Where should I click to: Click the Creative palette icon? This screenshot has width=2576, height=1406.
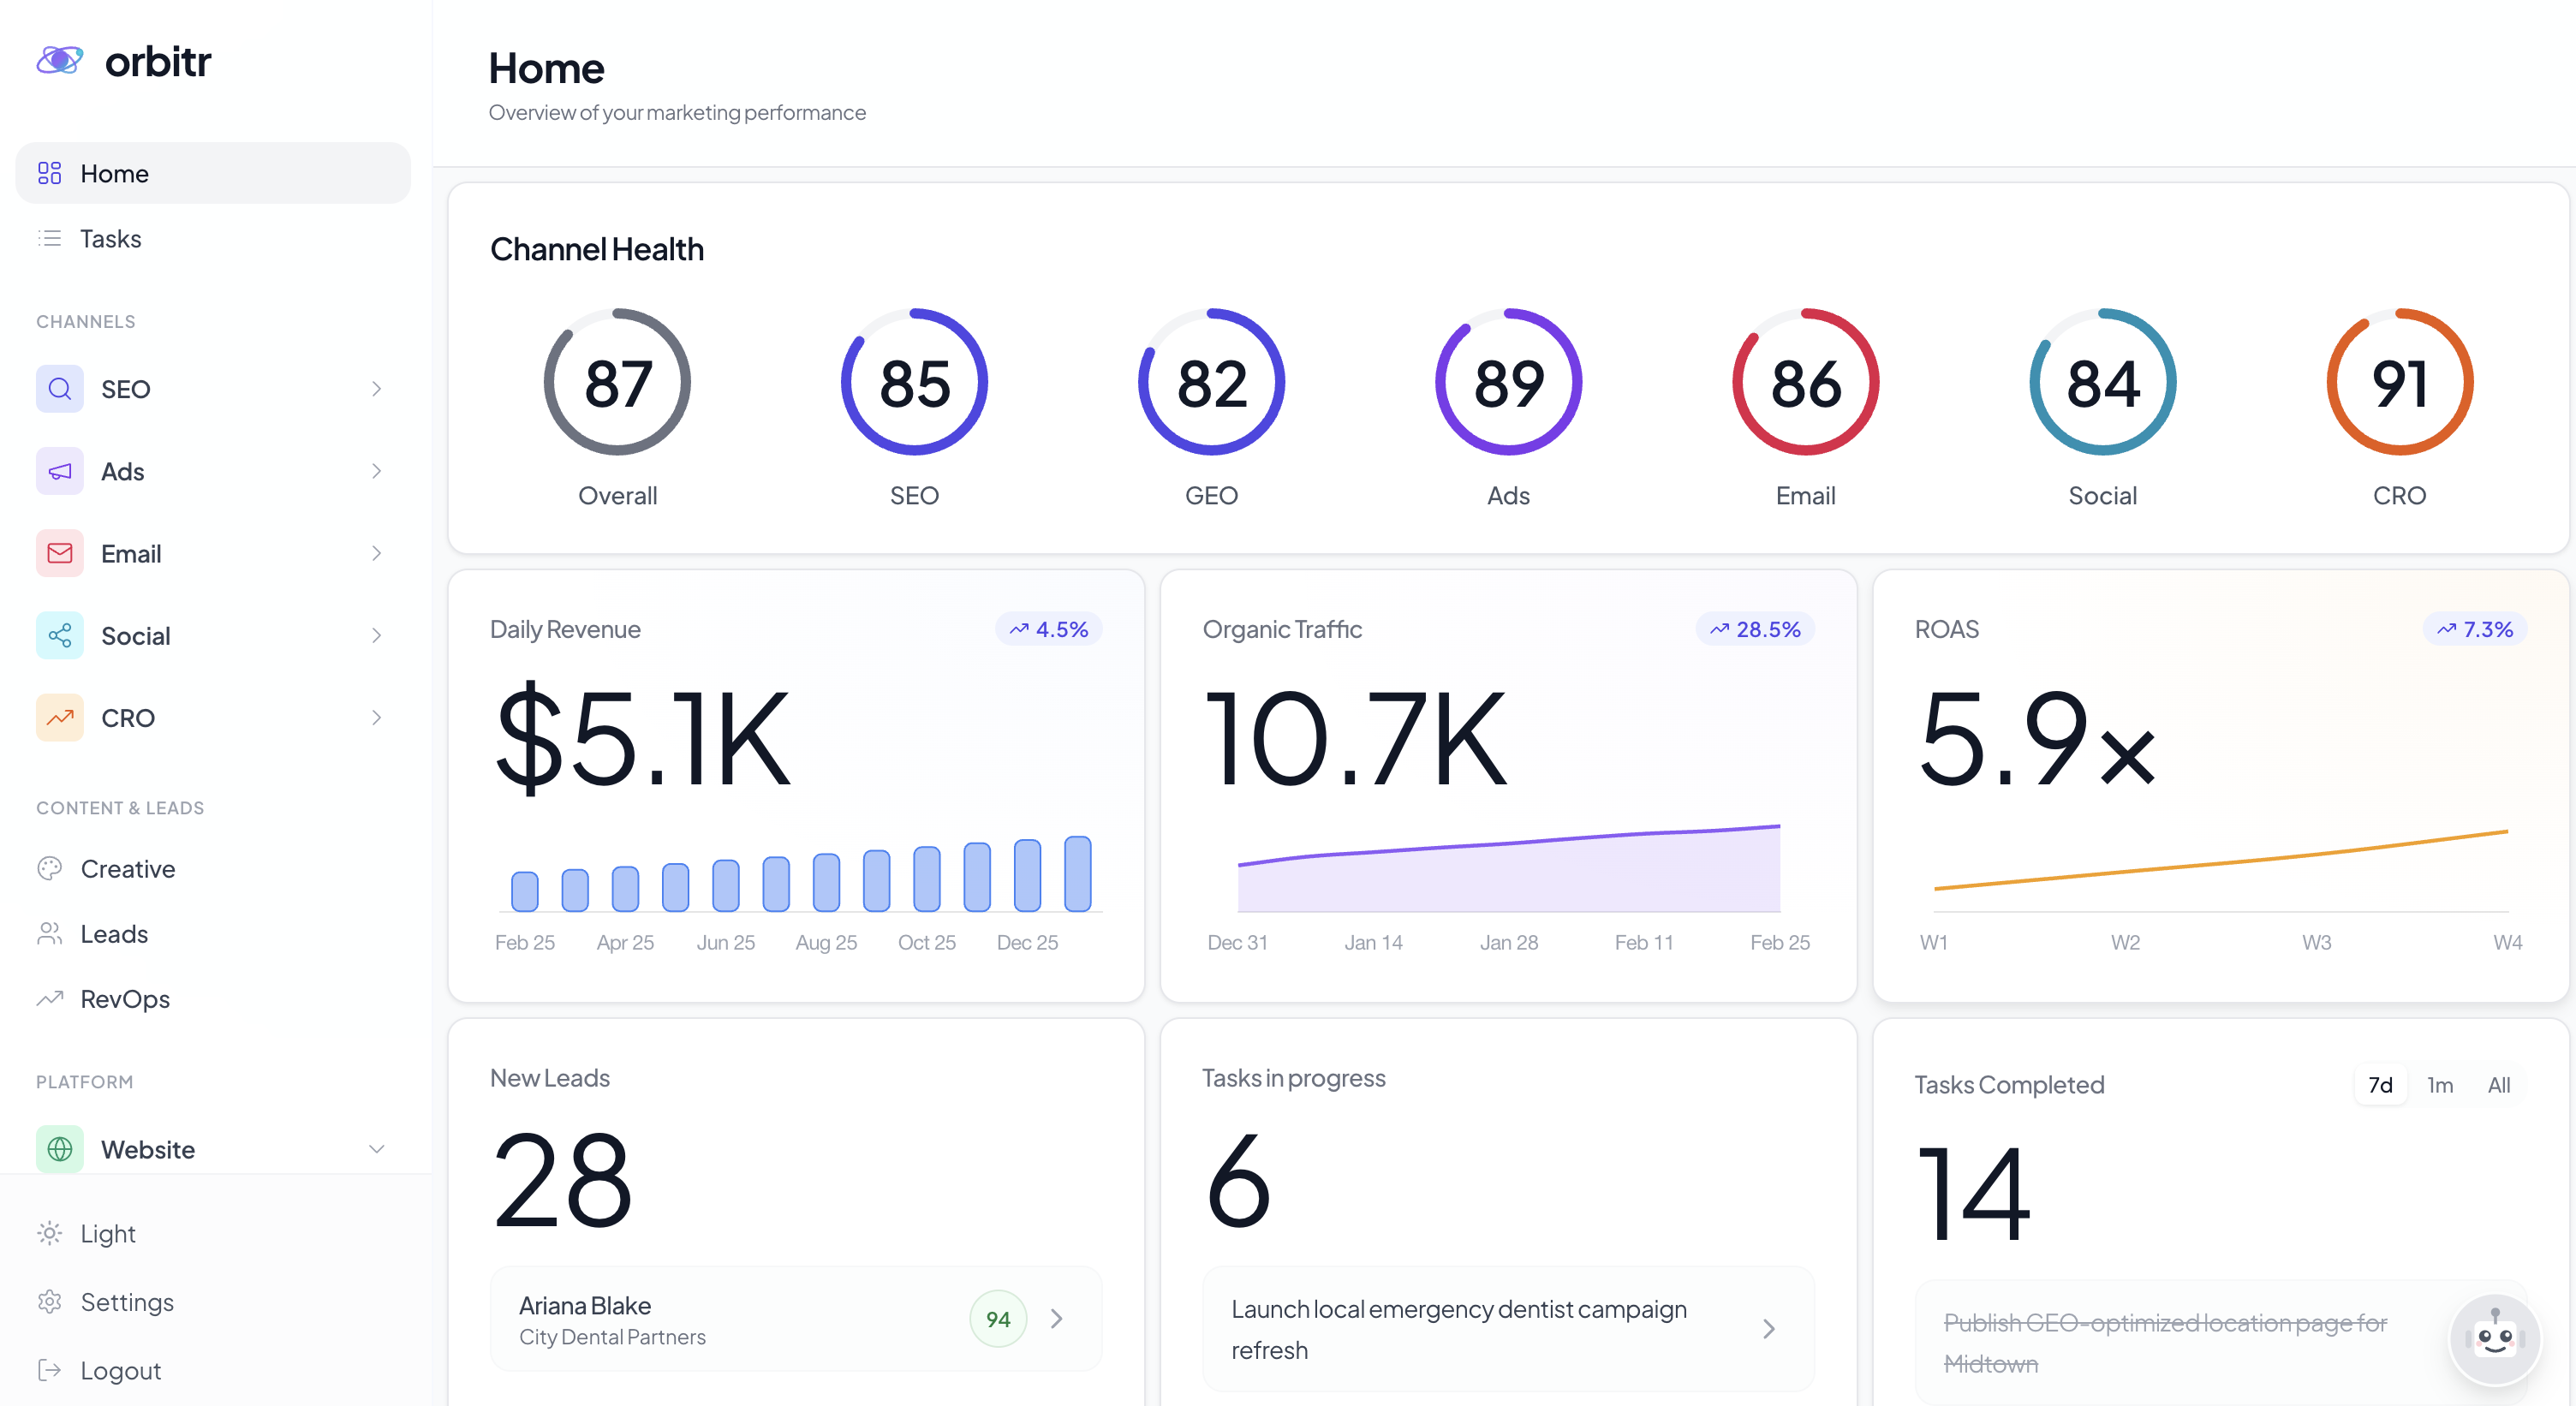(x=49, y=868)
